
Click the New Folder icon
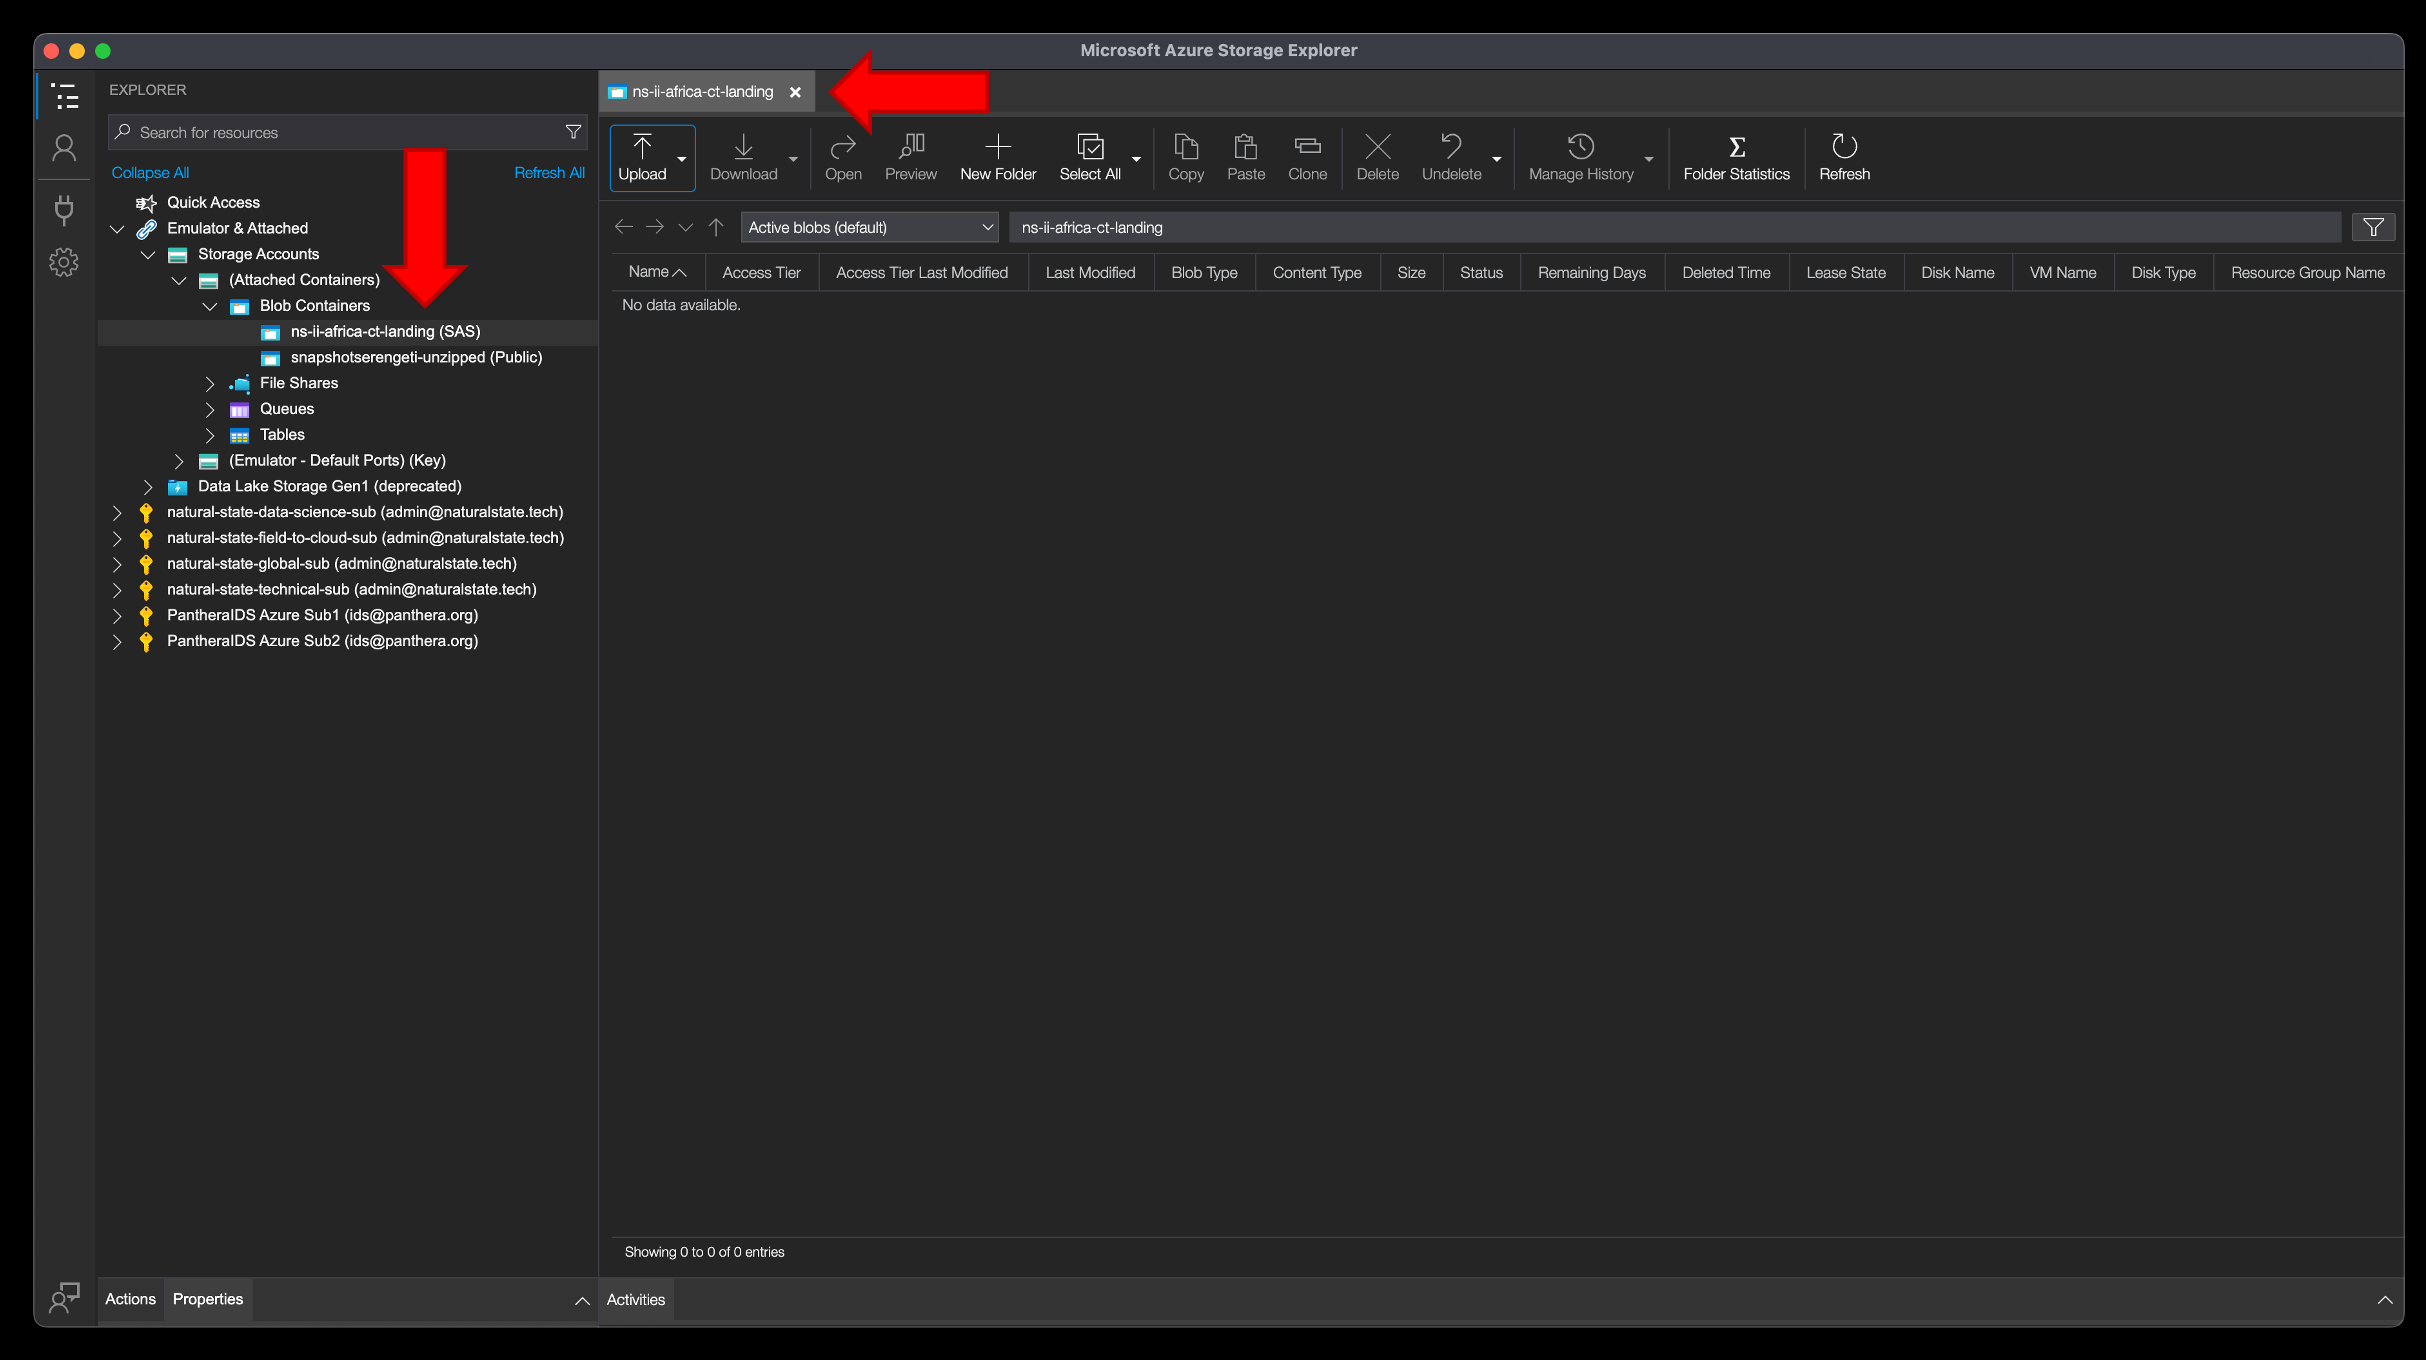(998, 147)
